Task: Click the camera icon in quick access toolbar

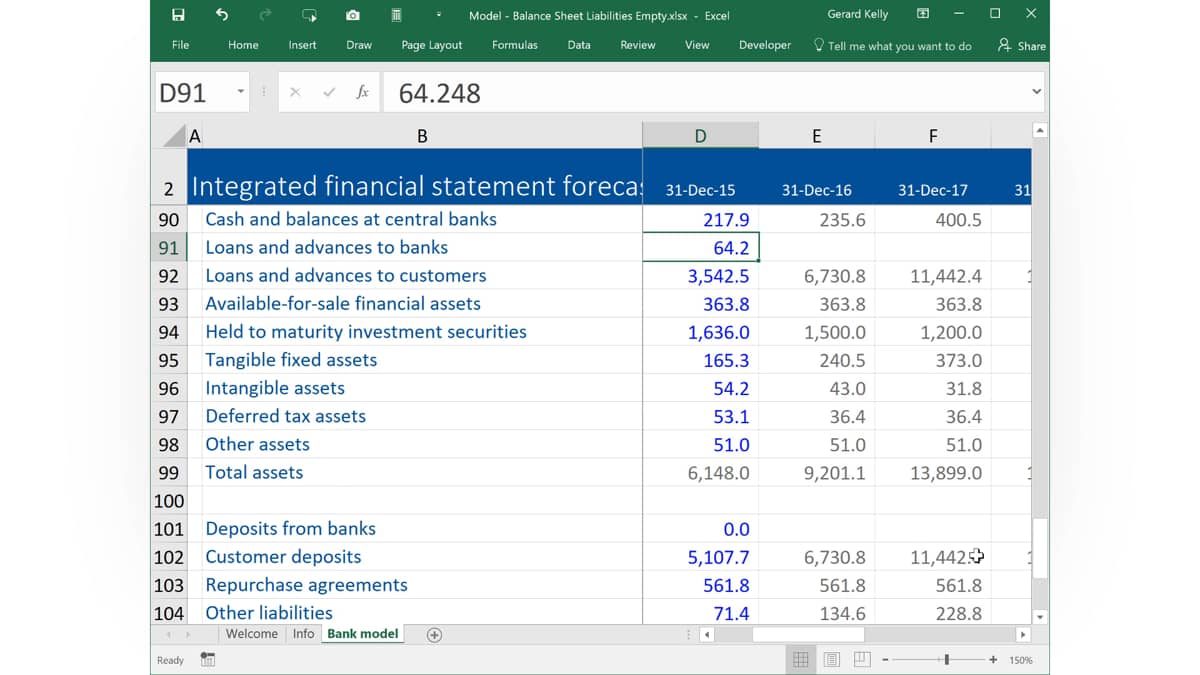Action: point(353,15)
